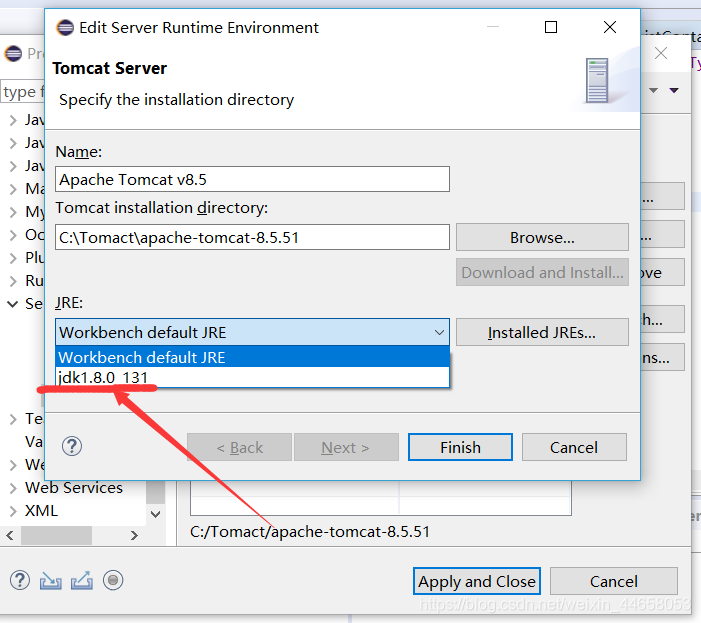Expand the XML tree node

(x=13, y=511)
